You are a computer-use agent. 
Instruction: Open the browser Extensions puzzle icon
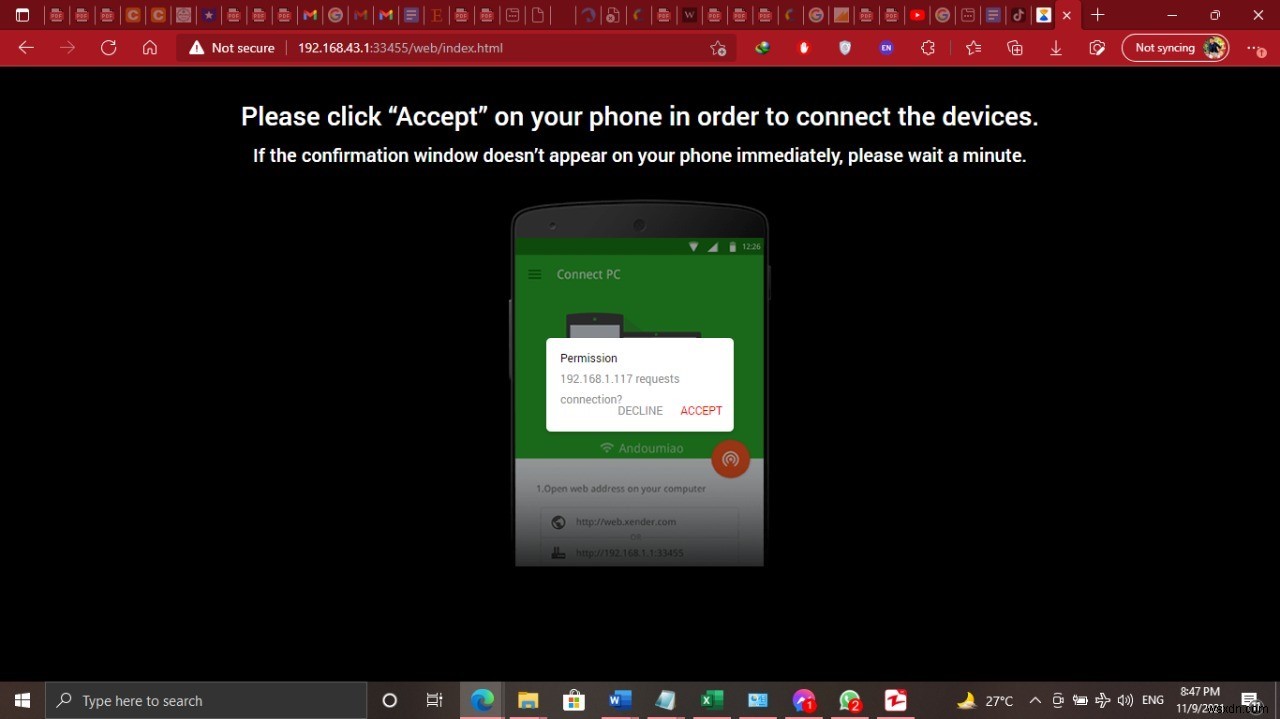[926, 47]
